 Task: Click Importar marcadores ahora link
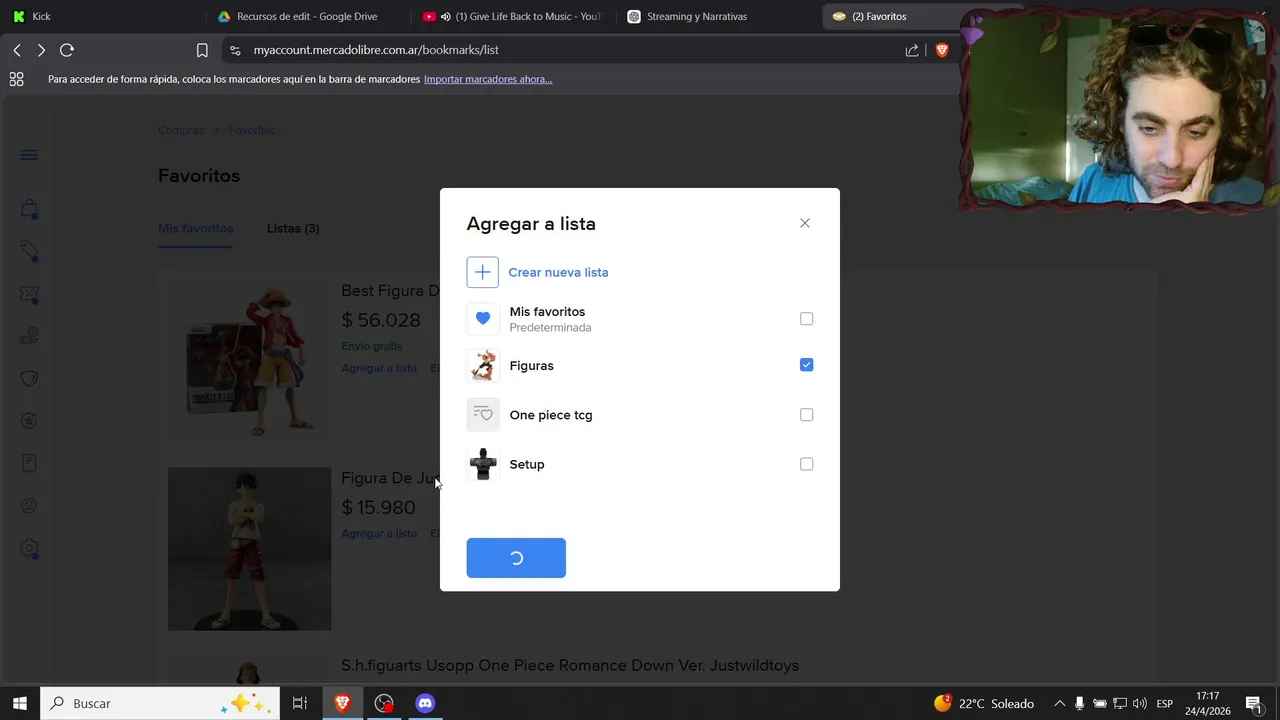point(488,79)
